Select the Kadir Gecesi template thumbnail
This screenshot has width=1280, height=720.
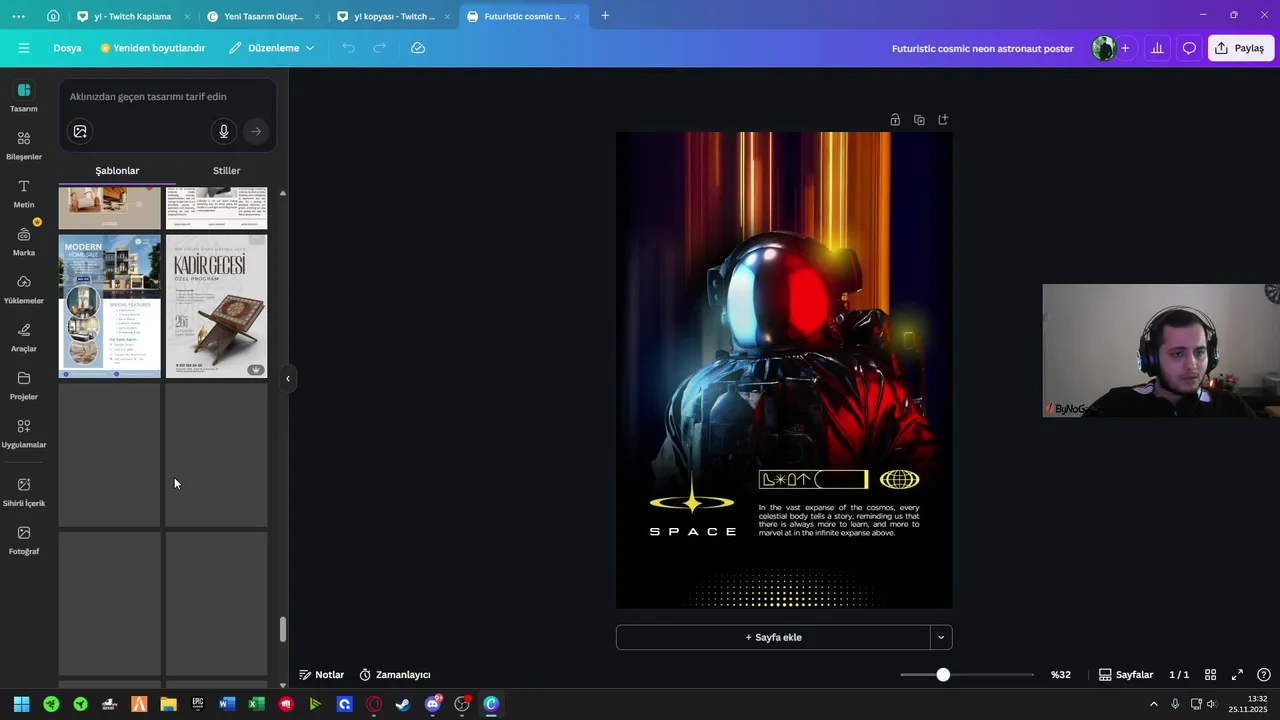pyautogui.click(x=216, y=306)
